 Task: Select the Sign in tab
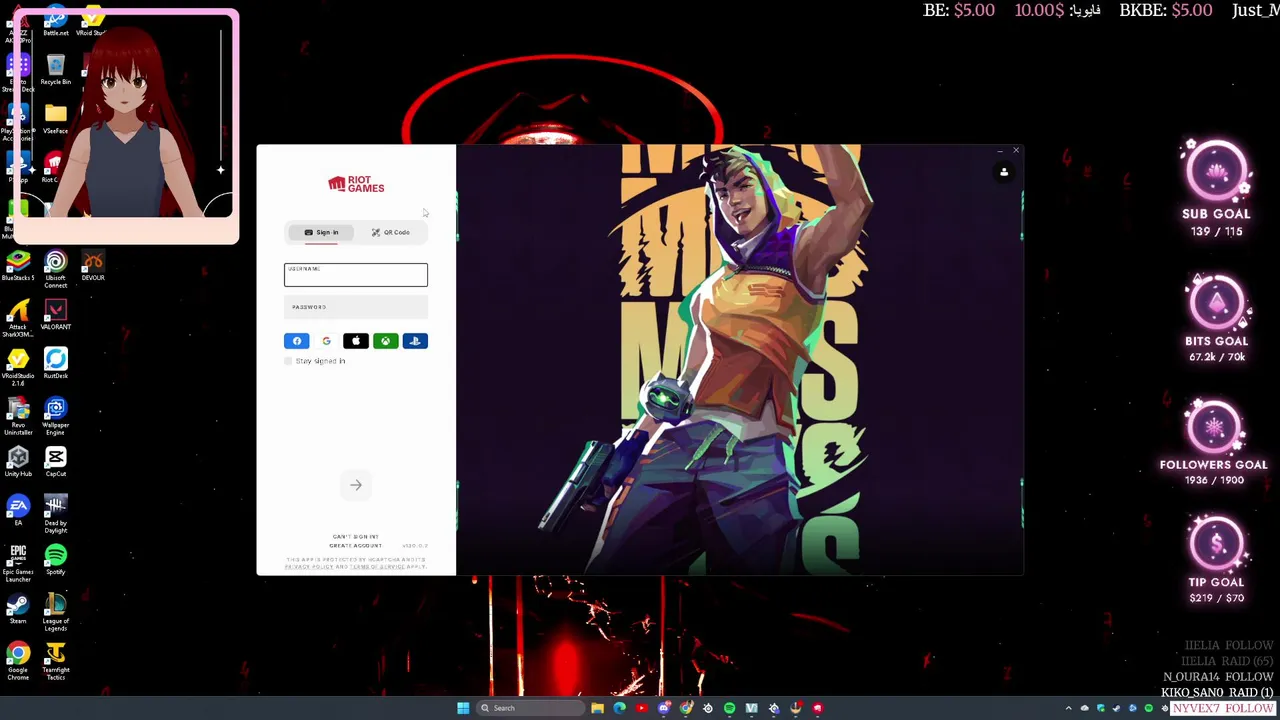[x=321, y=232]
